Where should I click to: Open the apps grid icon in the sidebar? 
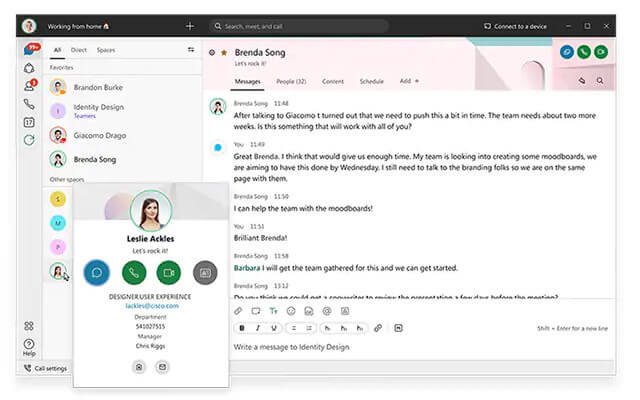point(29,326)
